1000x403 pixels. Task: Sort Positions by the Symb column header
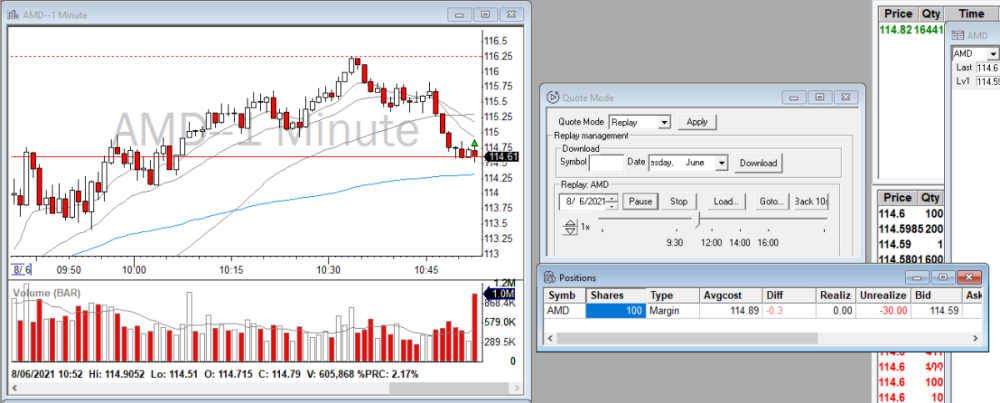[x=565, y=295]
